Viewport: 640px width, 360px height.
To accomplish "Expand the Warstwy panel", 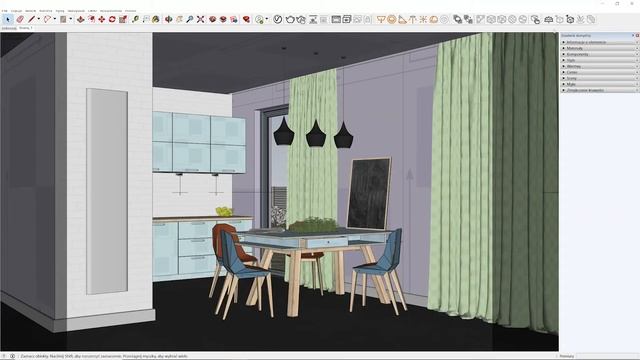I will 599,66.
